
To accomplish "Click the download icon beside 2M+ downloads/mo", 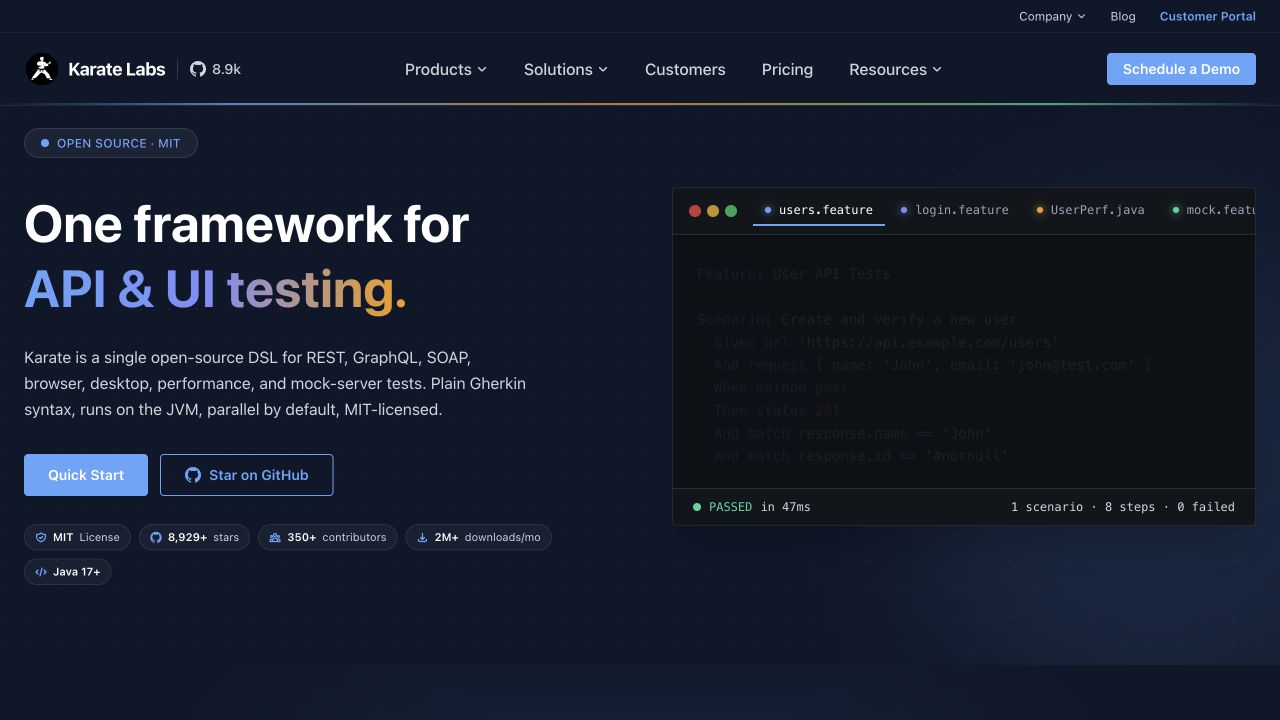I will 422,537.
